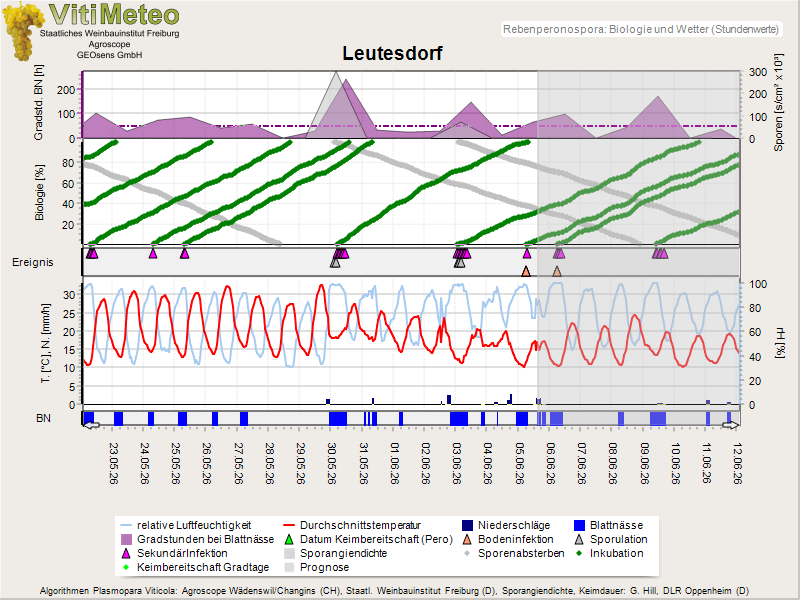
Task: Click legend triangle for Sporulation
Action: (x=579, y=539)
